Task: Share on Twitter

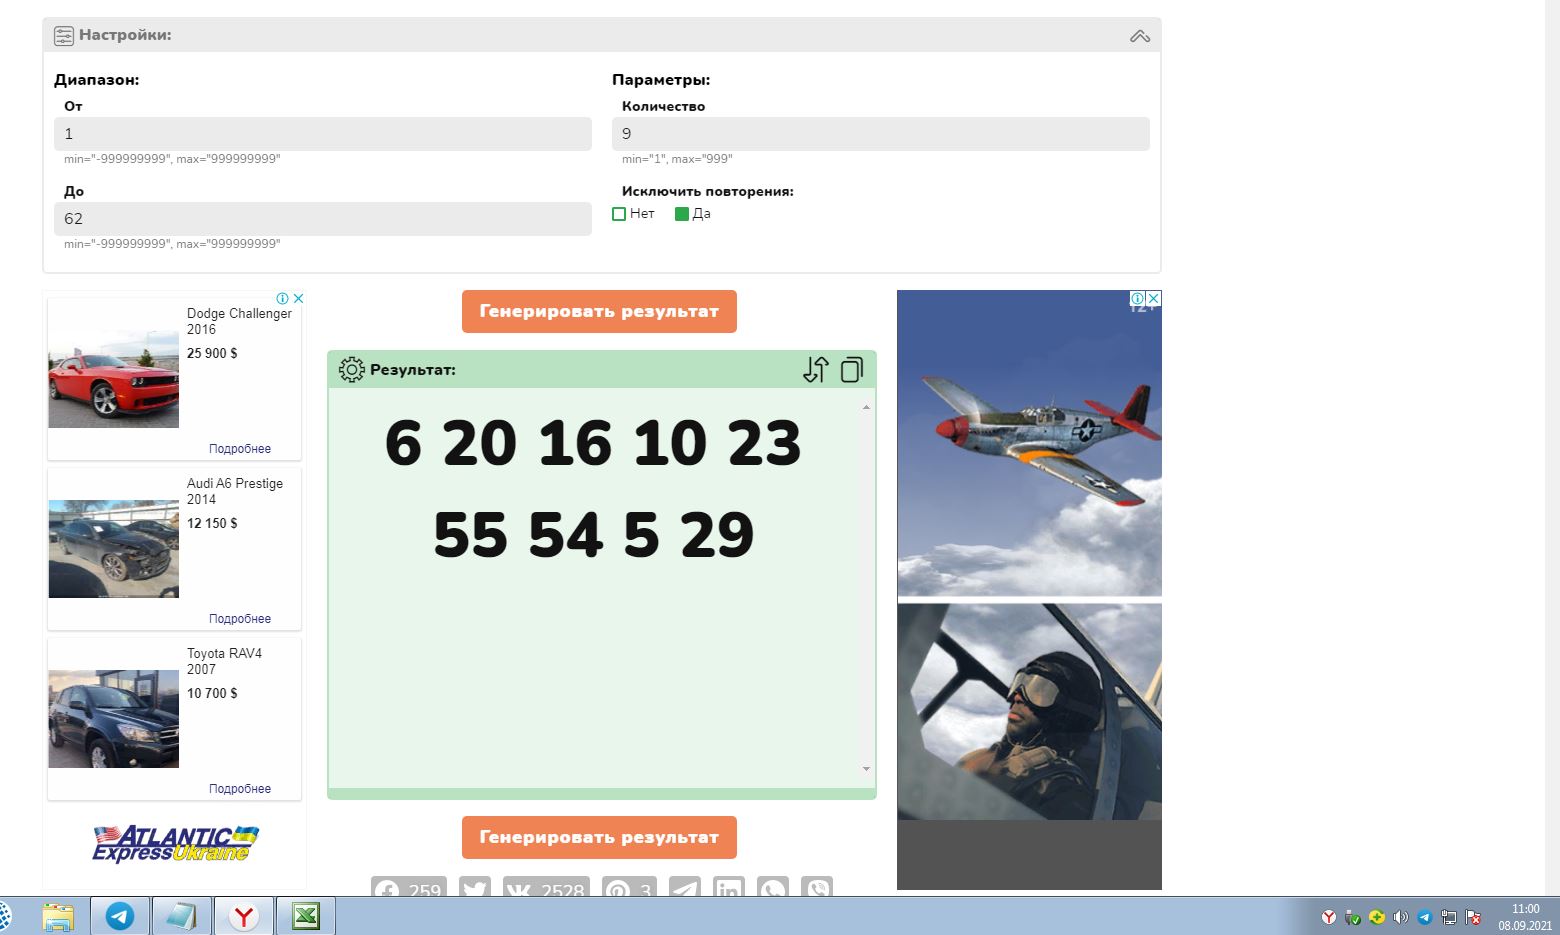Action: pos(474,888)
